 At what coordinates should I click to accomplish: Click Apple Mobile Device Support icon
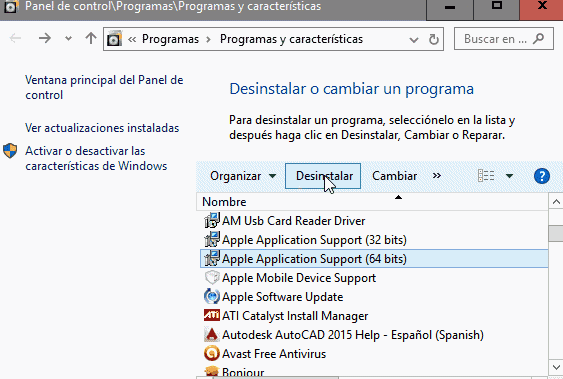212,277
